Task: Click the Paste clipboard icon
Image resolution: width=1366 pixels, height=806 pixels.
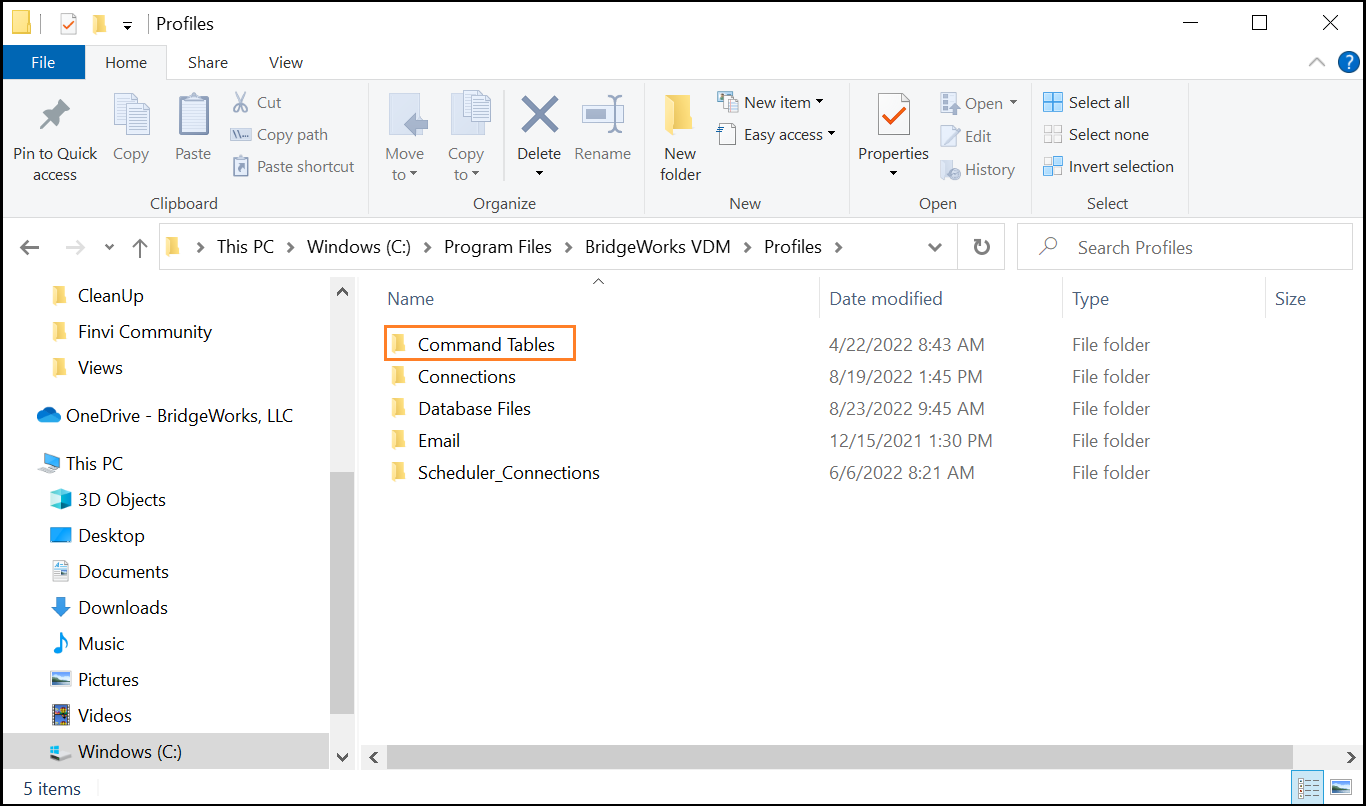Action: (193, 115)
